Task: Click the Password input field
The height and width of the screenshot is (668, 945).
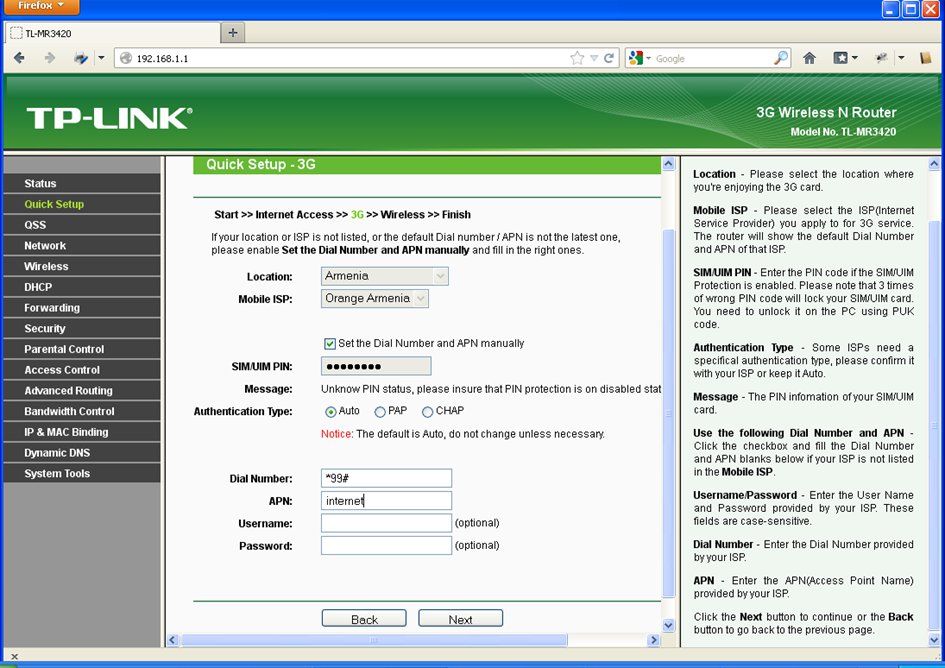Action: tap(386, 545)
